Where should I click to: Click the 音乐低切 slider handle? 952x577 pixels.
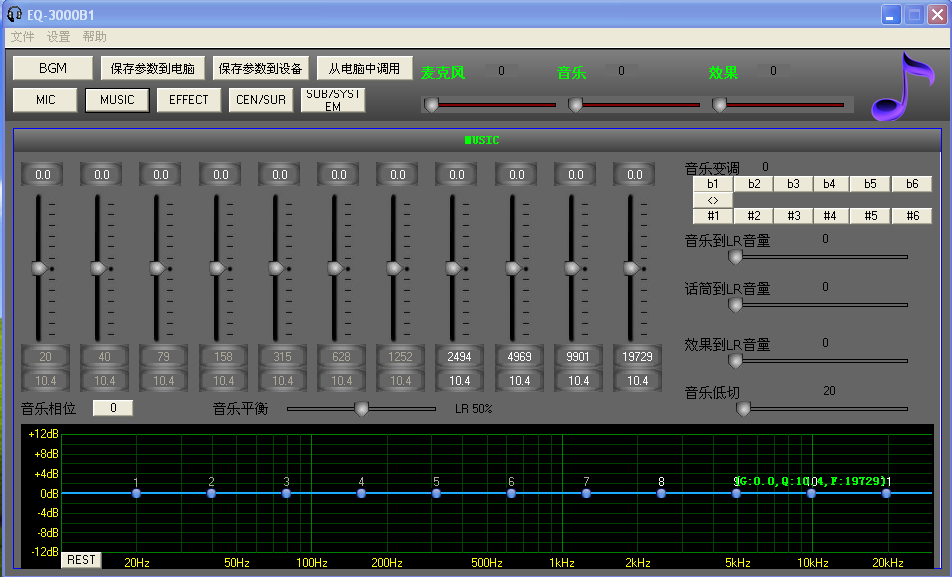coord(743,409)
